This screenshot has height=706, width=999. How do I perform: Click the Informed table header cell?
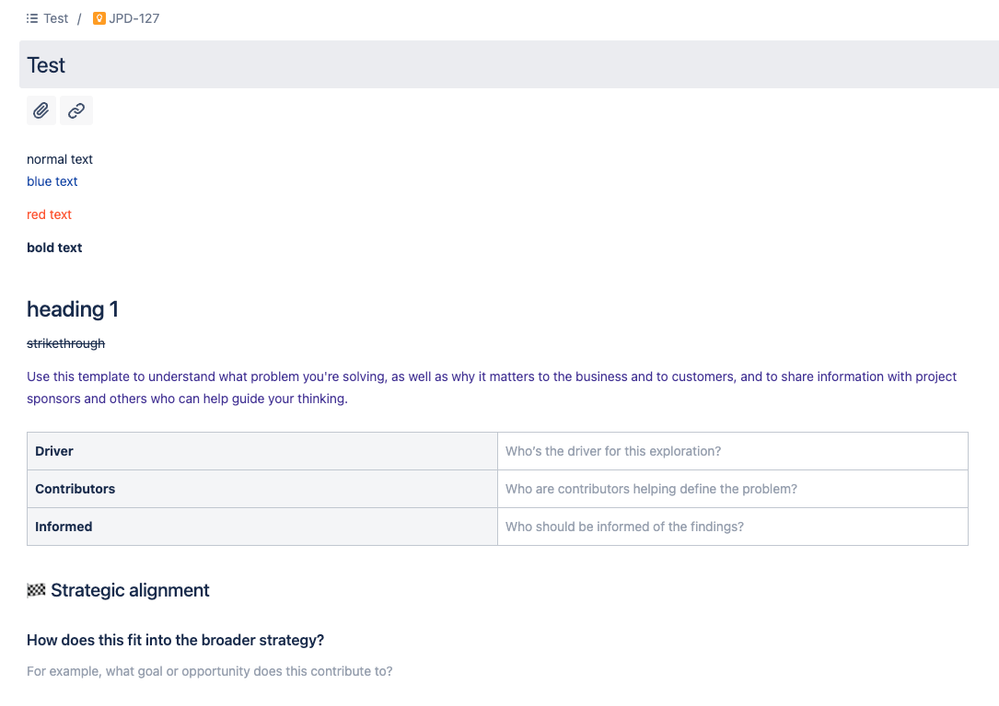coord(262,526)
